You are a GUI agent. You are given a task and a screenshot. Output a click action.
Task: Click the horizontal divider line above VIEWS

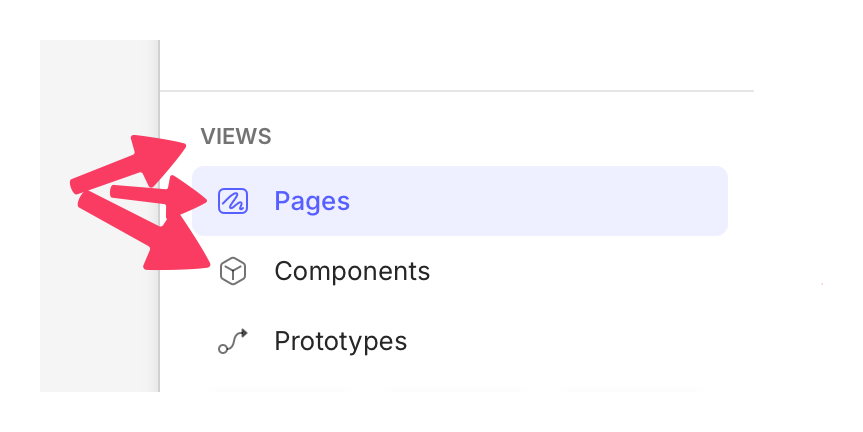point(456,91)
